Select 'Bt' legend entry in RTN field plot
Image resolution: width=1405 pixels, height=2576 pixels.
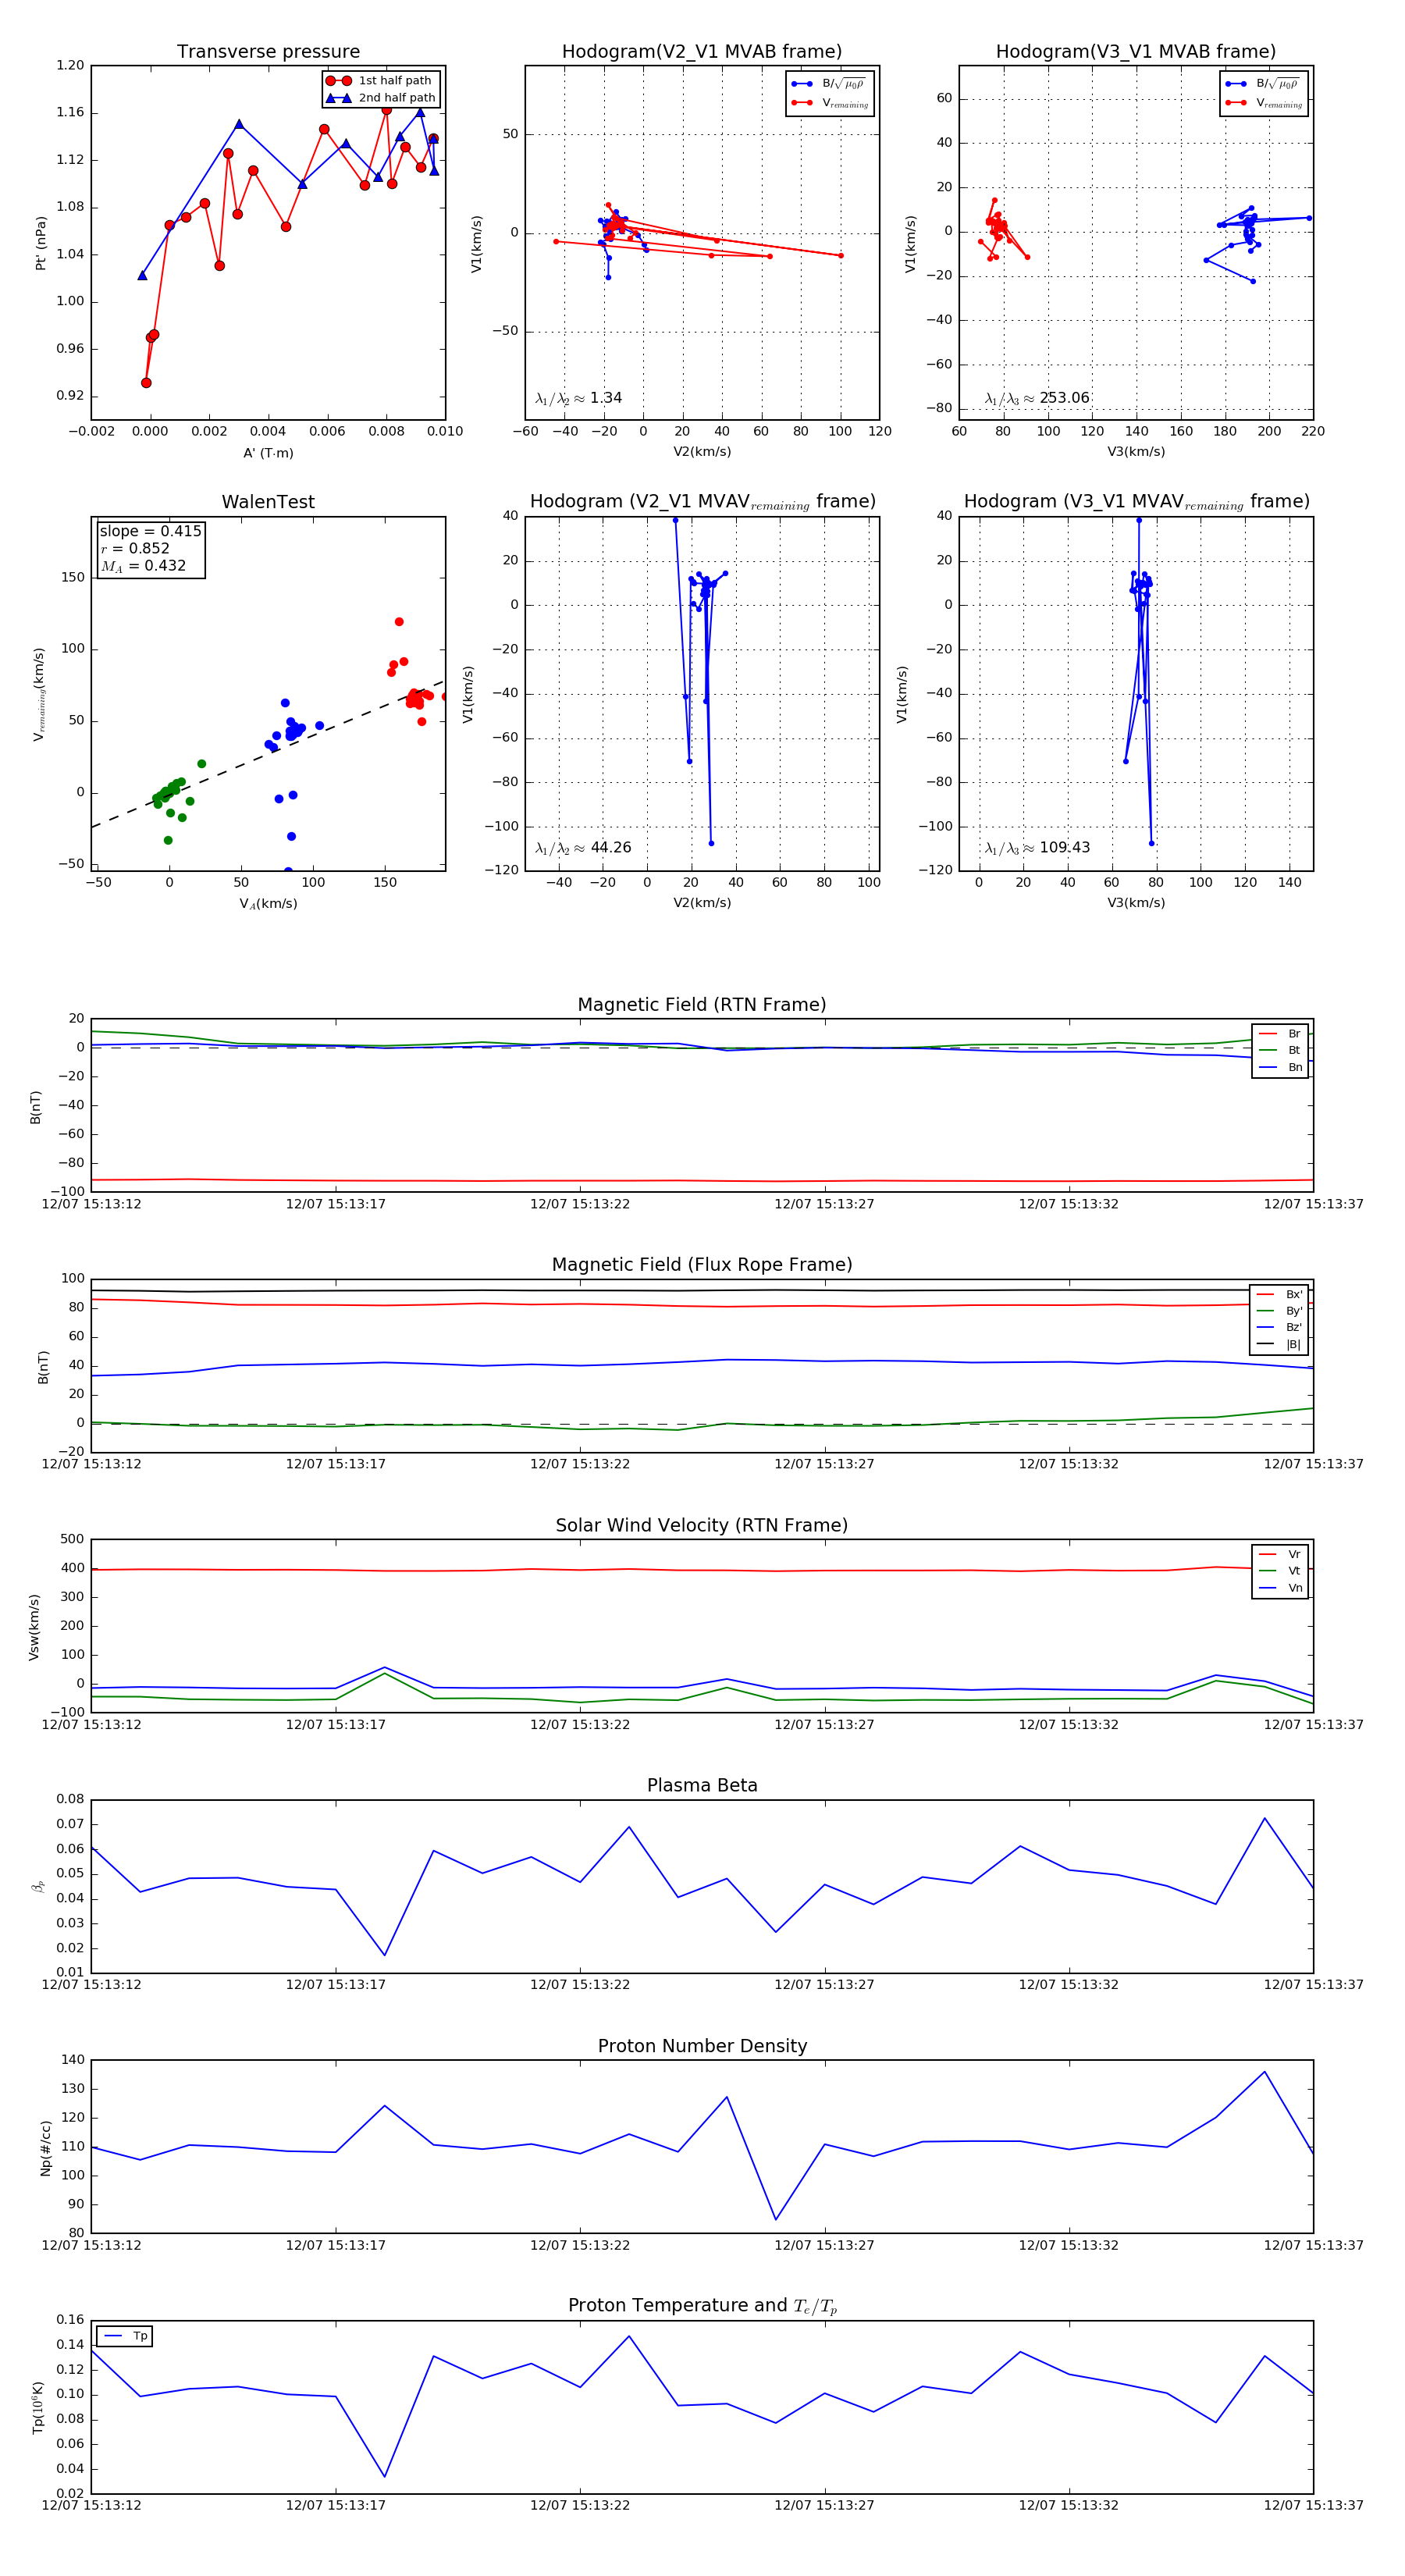pos(1280,1050)
